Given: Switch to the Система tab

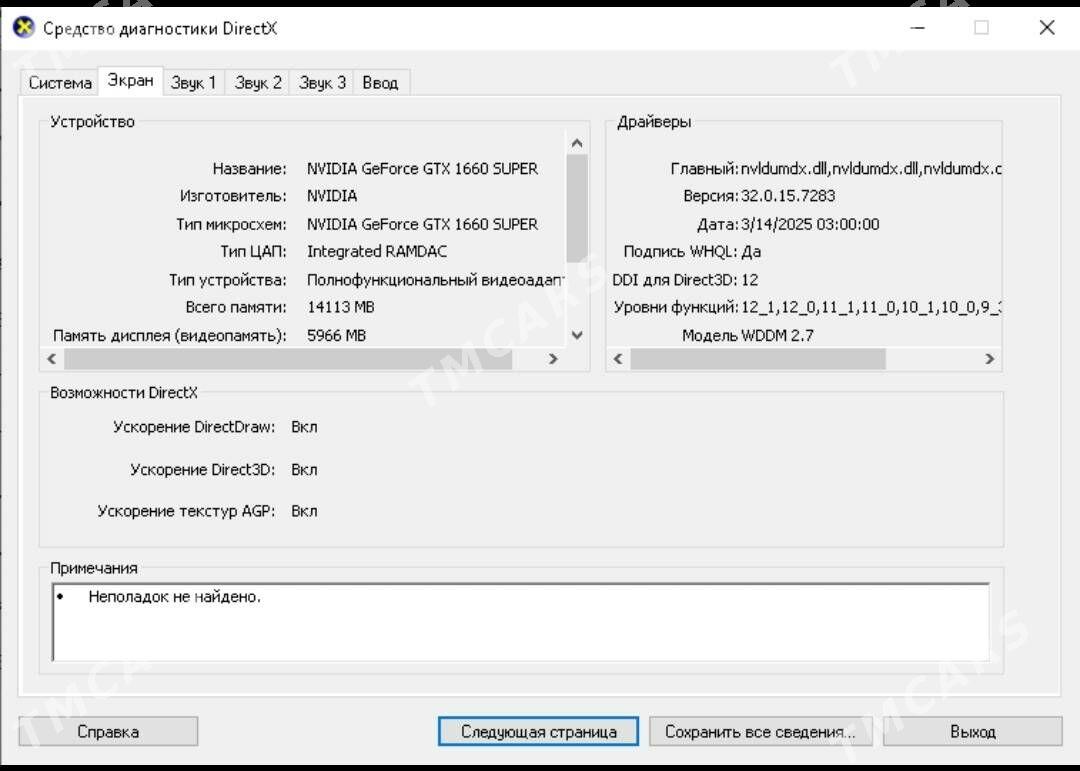Looking at the screenshot, I should coord(60,83).
